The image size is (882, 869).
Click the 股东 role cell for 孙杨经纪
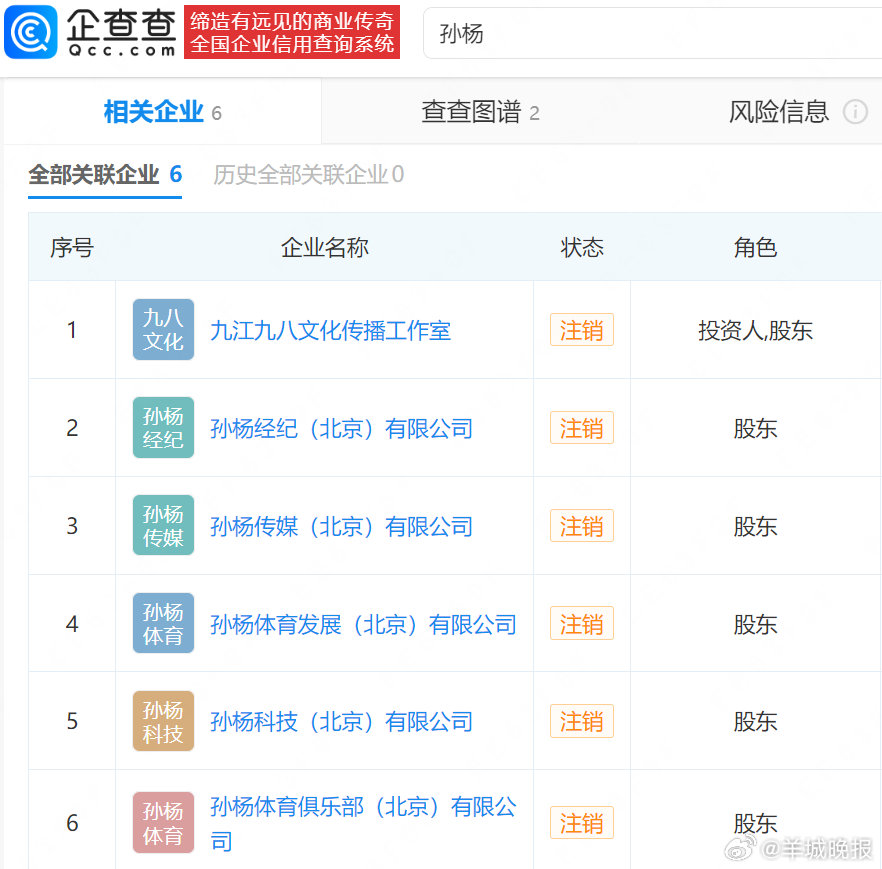pos(755,429)
